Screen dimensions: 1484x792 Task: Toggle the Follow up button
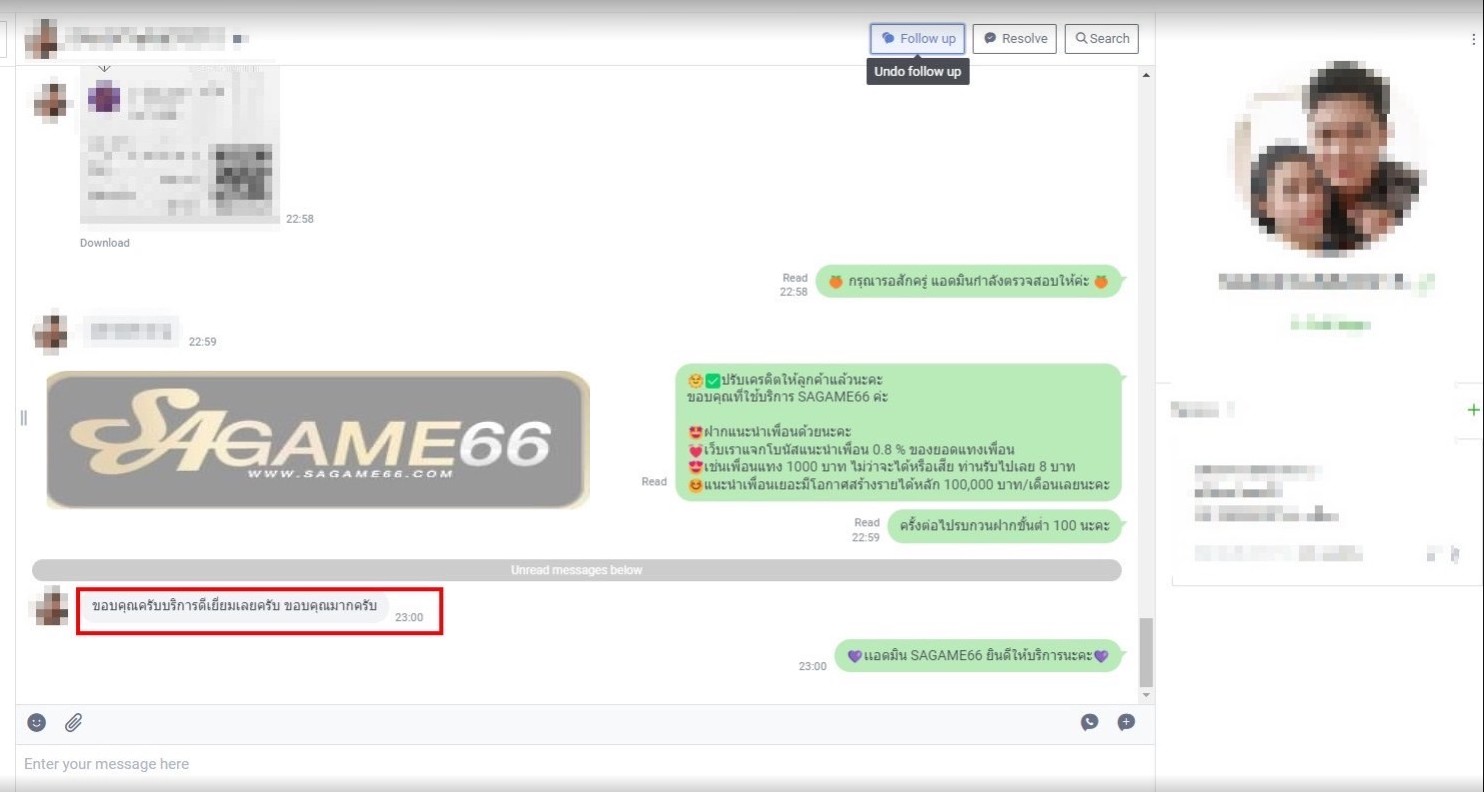pyautogui.click(x=917, y=39)
